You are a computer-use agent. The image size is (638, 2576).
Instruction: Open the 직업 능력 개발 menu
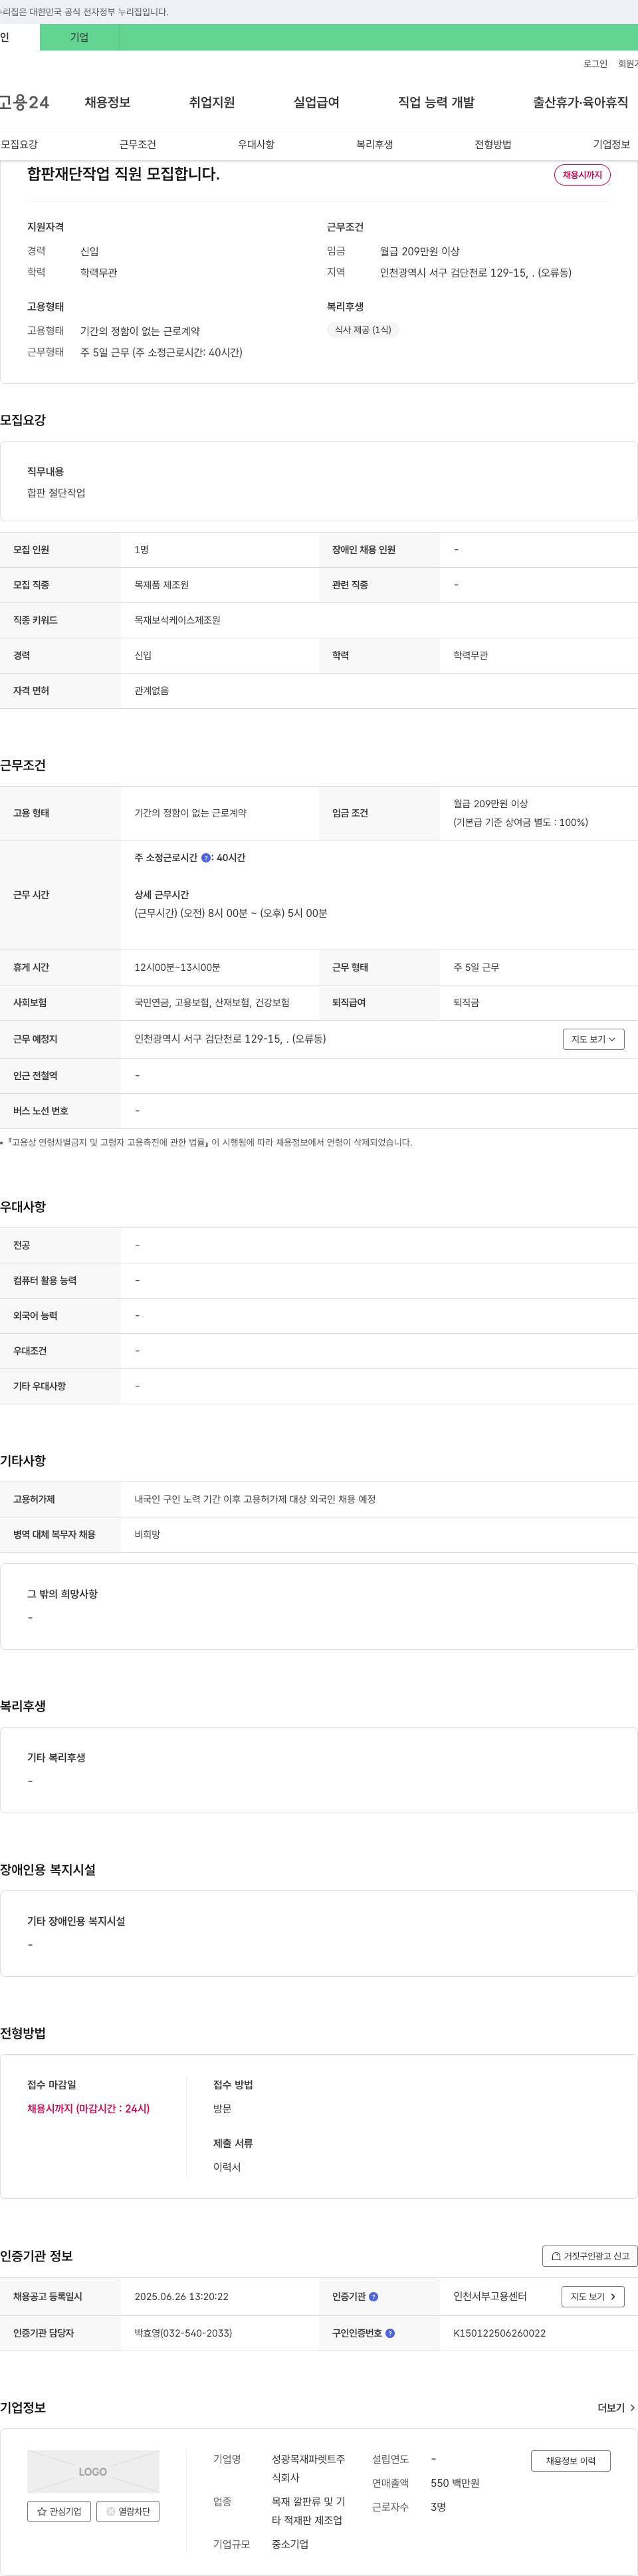click(436, 102)
